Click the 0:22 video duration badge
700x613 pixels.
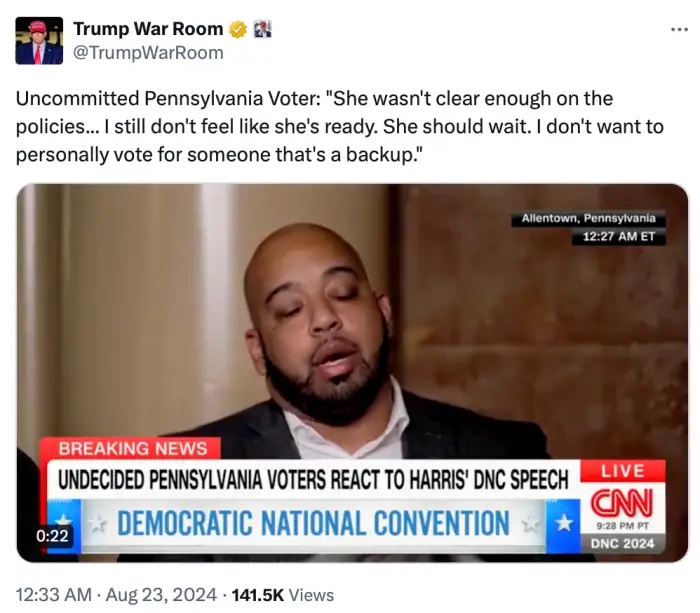coord(52,535)
